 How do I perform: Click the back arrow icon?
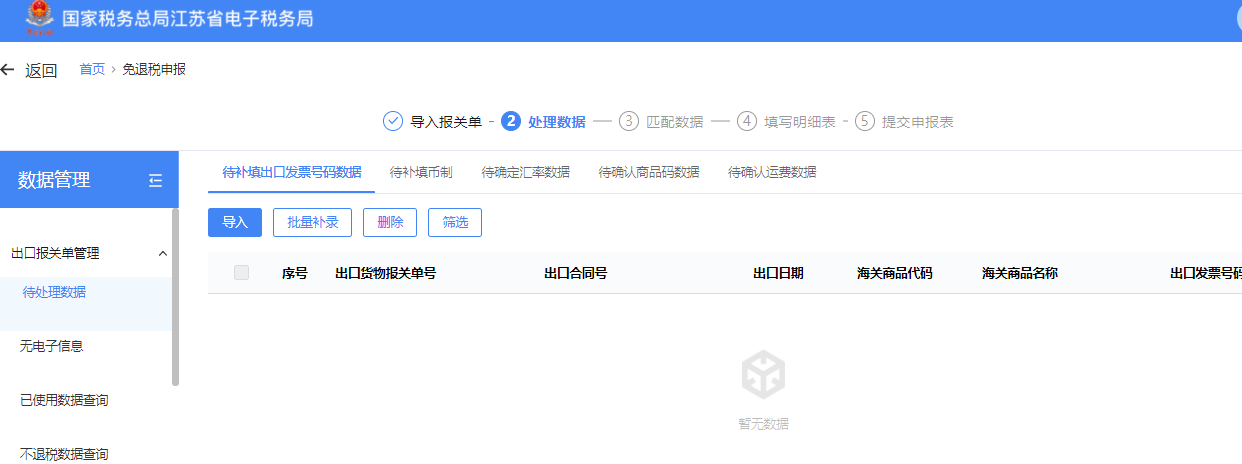(8, 70)
